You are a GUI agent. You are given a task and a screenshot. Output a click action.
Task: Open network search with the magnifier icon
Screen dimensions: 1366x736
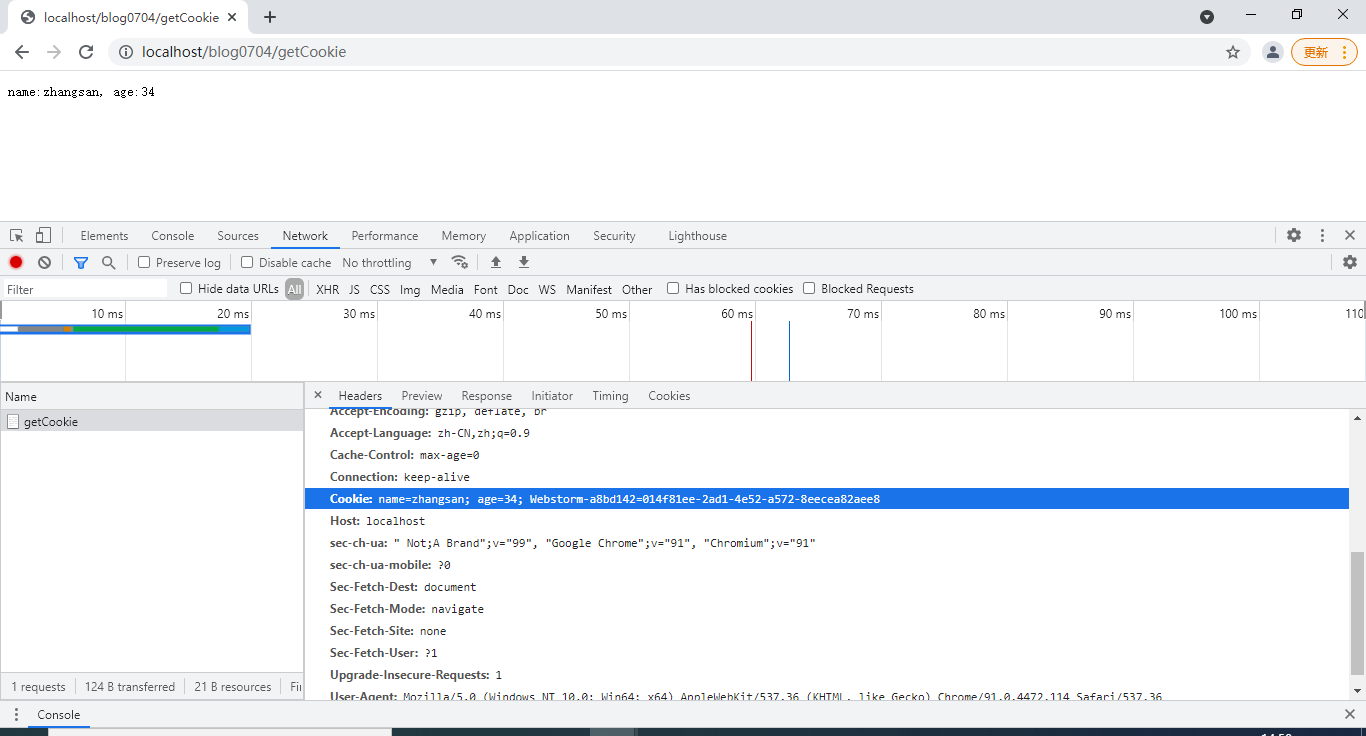click(108, 262)
